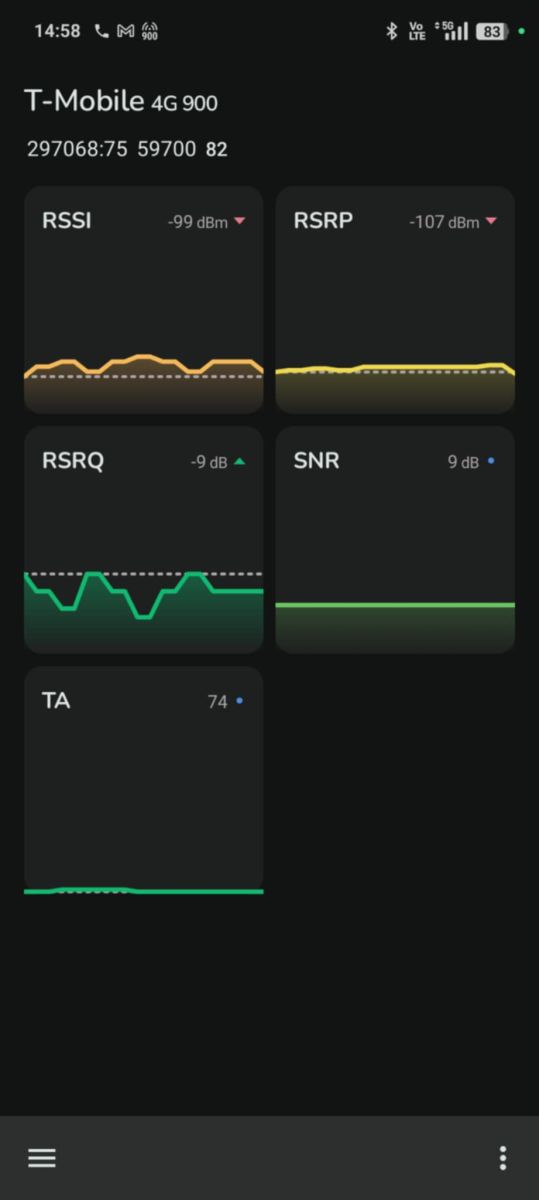Open the RSSI signal chart card
Viewport: 539px width, 1200px height.
point(143,299)
